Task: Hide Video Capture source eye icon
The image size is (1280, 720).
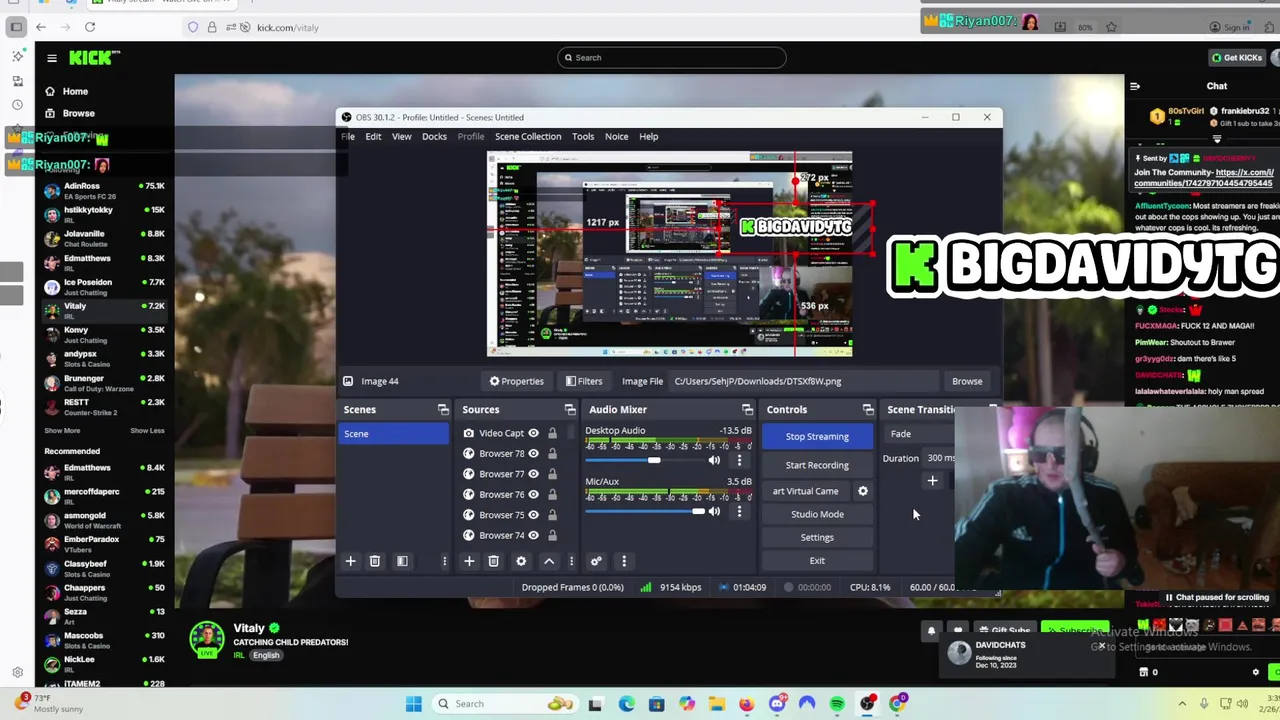Action: pos(533,433)
